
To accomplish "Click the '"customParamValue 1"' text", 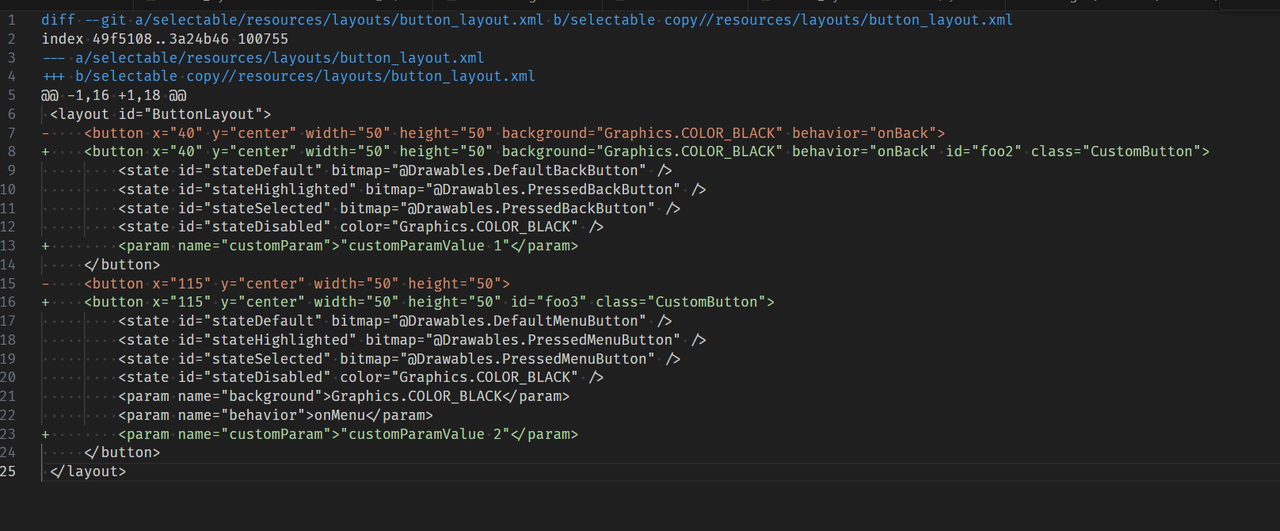I will tap(425, 245).
